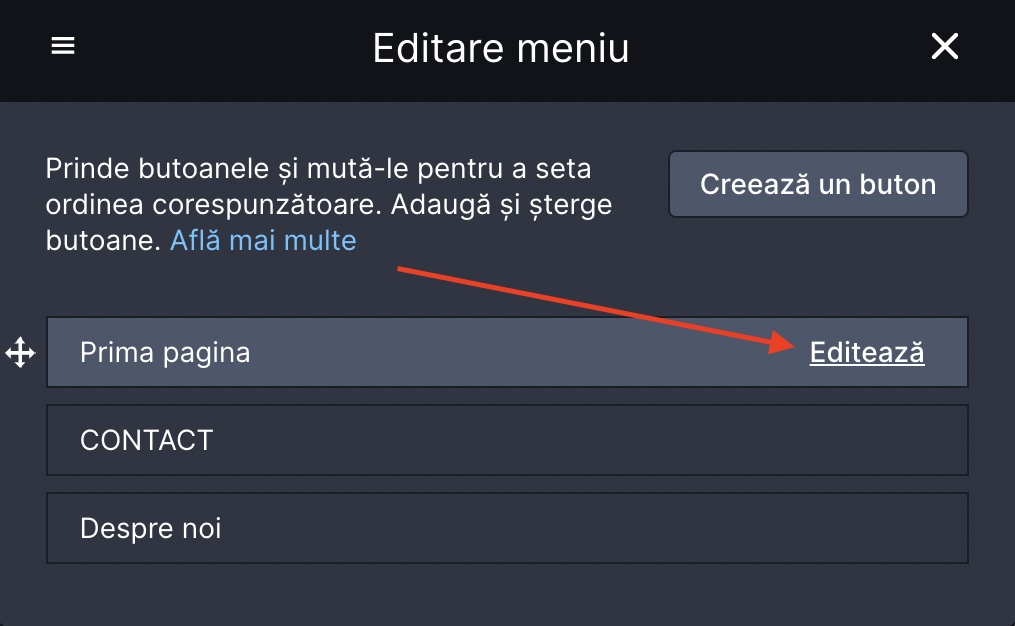The height and width of the screenshot is (626, 1015).
Task: Follow the blue learn-more hyperlink
Action: (x=263, y=240)
